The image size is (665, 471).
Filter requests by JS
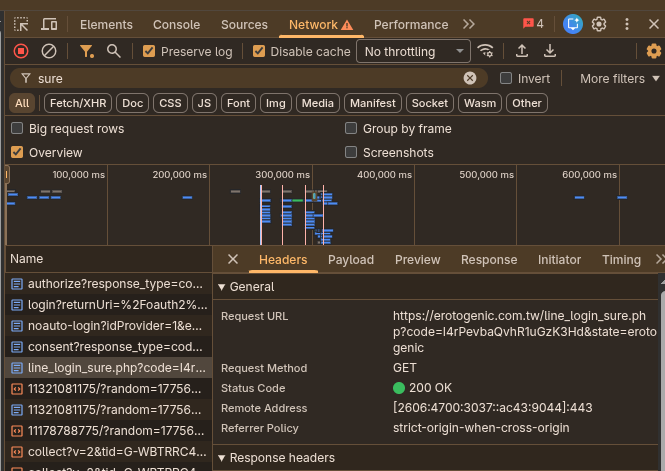tap(204, 103)
